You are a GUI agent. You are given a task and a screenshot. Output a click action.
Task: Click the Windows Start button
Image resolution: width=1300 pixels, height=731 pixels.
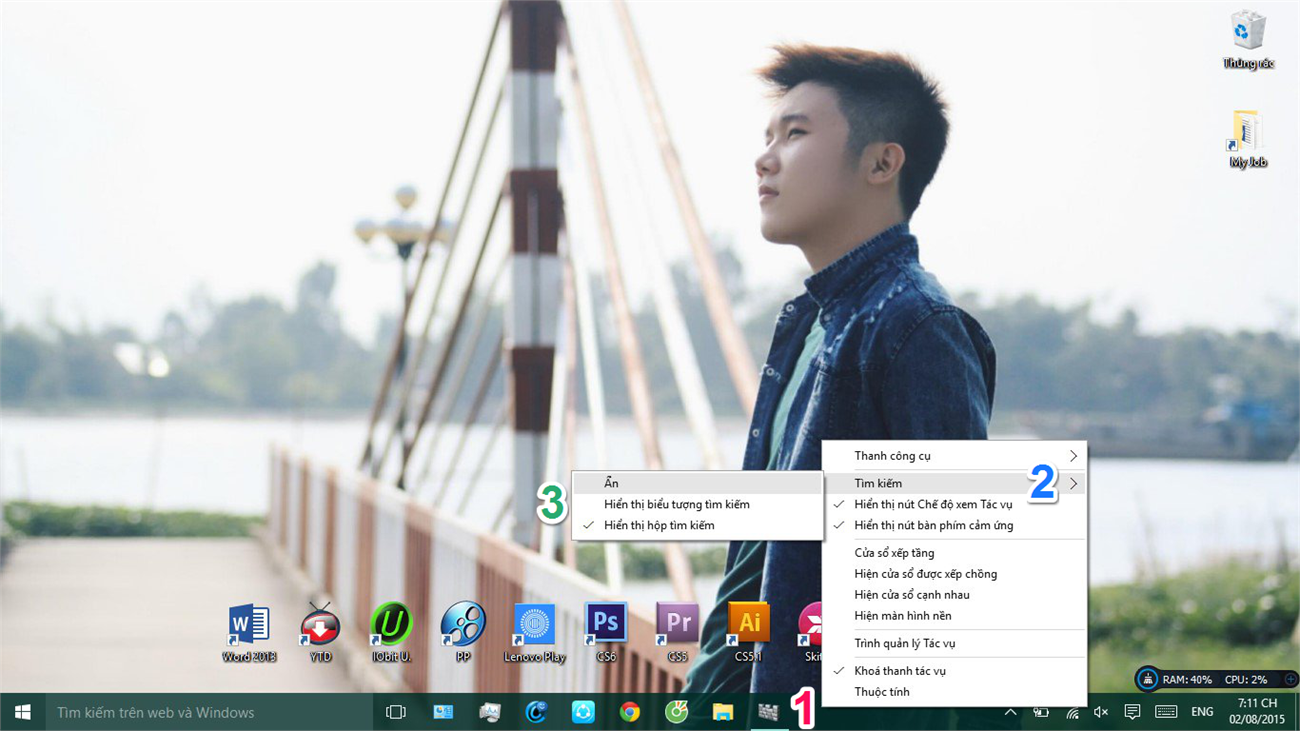tap(22, 712)
